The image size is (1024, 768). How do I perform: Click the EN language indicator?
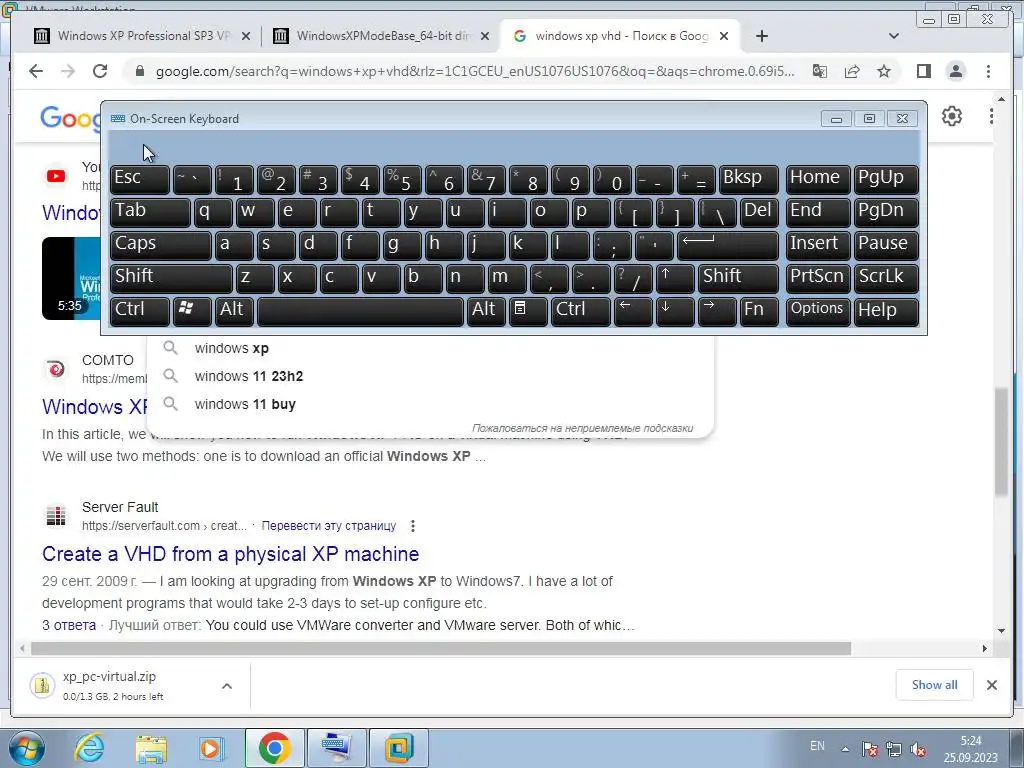point(817,746)
